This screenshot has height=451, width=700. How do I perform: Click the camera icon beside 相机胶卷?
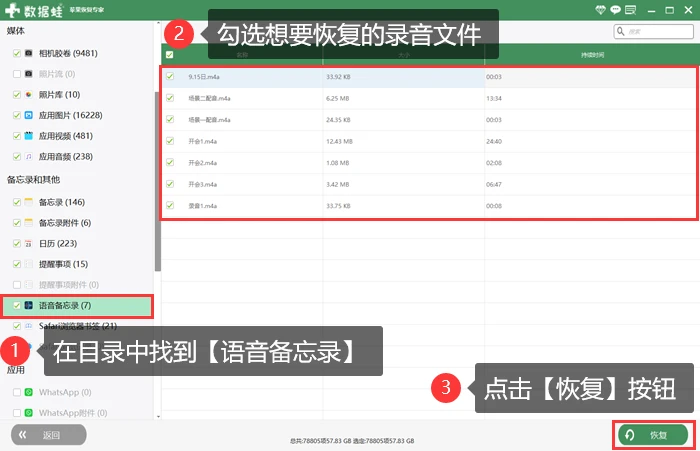click(29, 53)
